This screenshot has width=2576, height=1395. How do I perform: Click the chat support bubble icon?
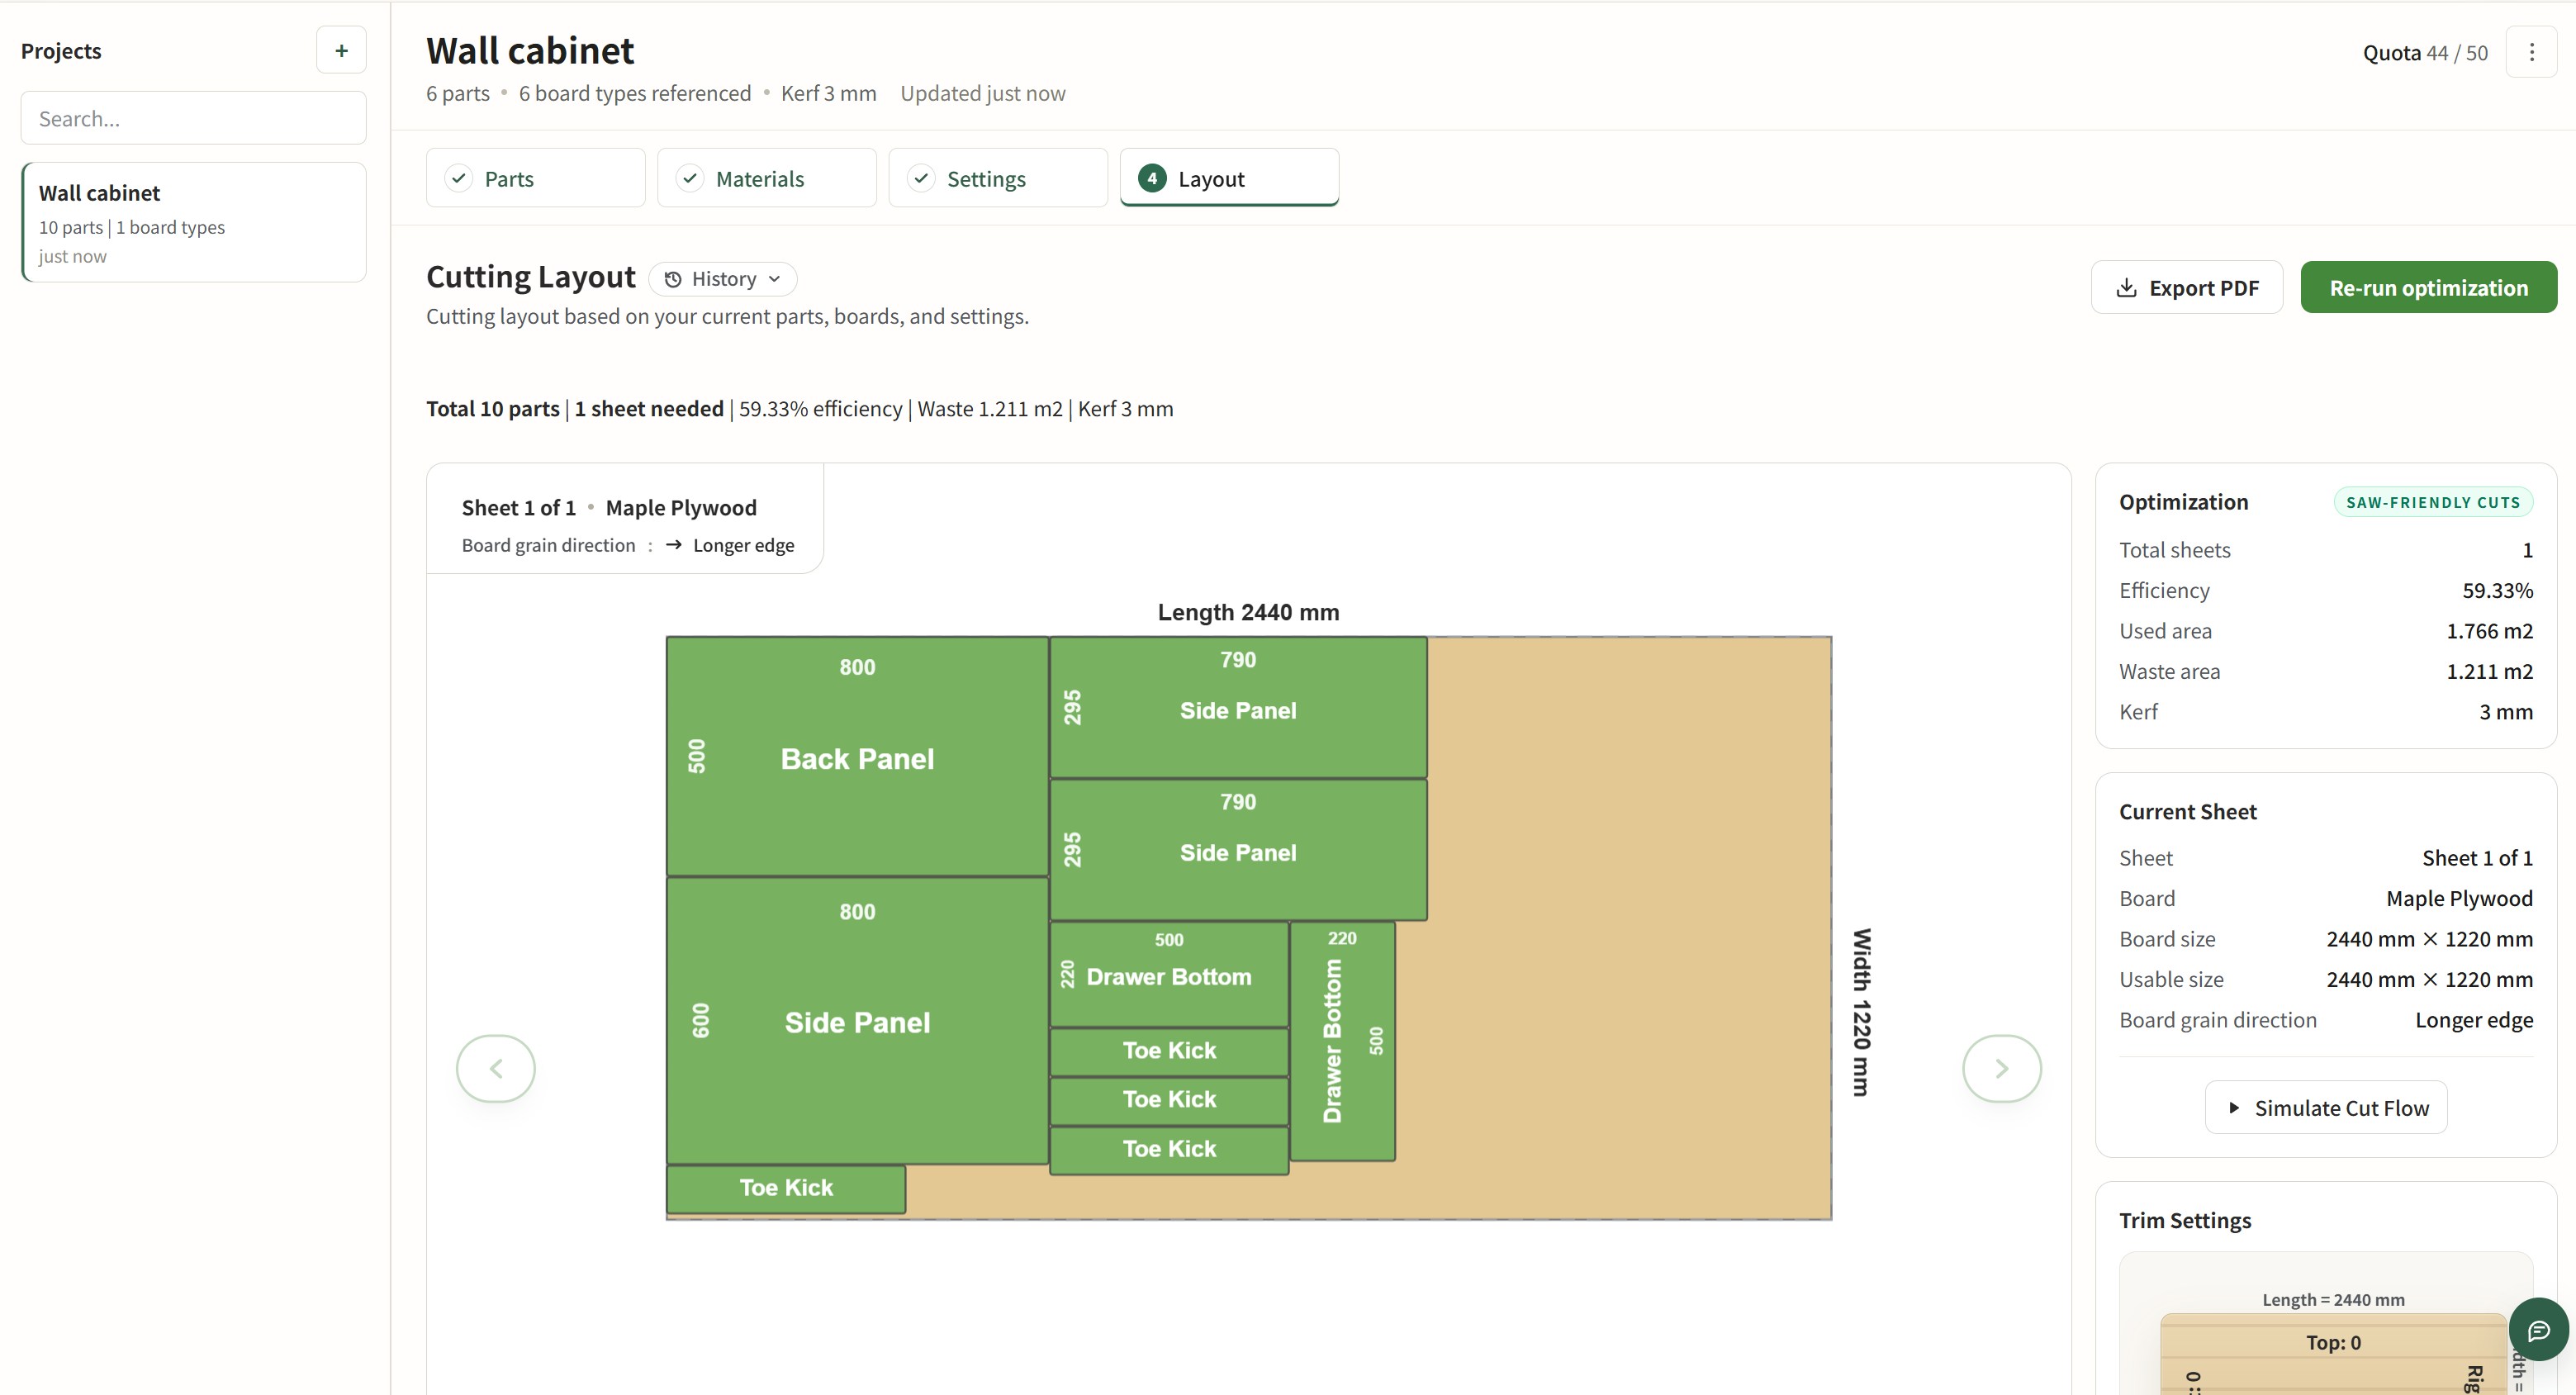(2538, 1330)
